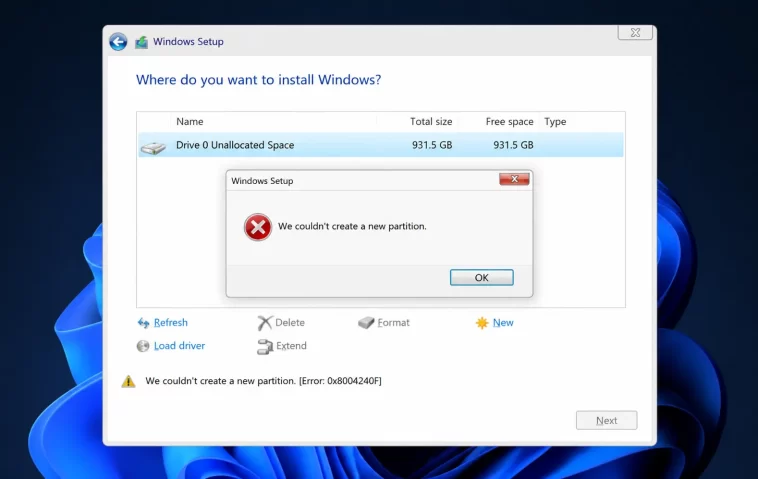Click the Format drive icon
The image size is (758, 479).
pyautogui.click(x=366, y=322)
